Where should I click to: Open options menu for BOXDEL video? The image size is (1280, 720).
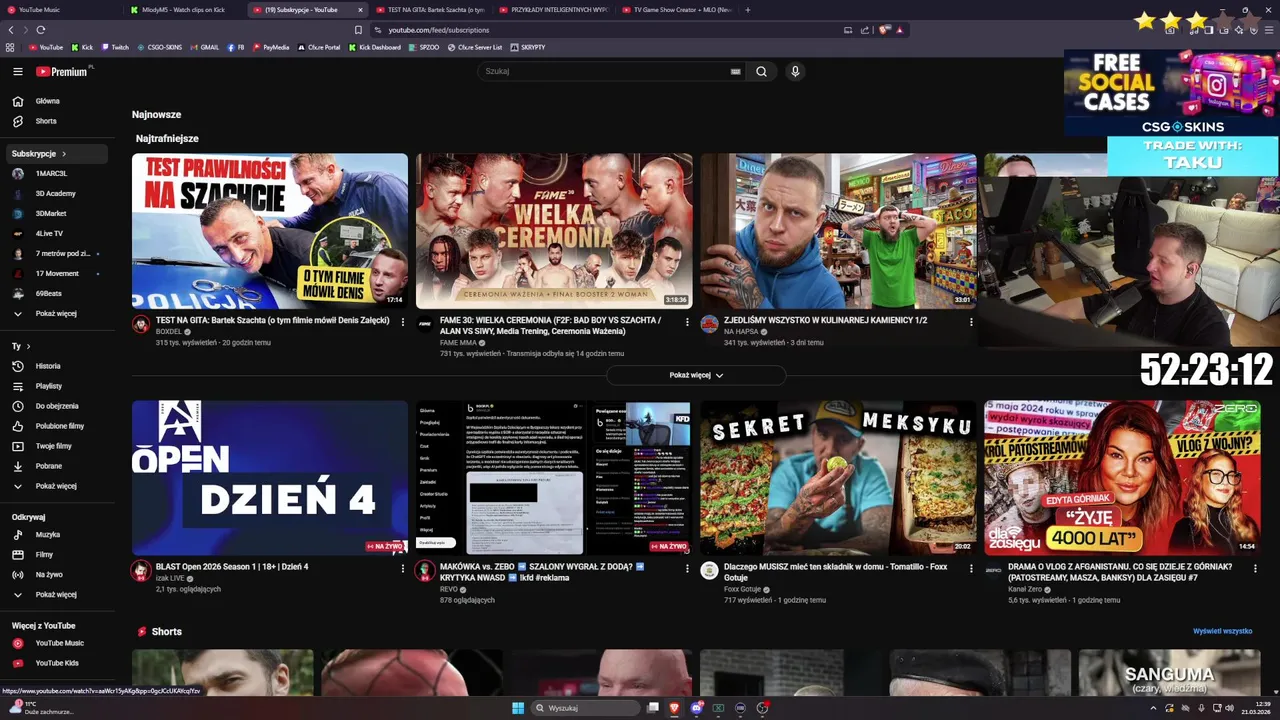pyautogui.click(x=403, y=322)
